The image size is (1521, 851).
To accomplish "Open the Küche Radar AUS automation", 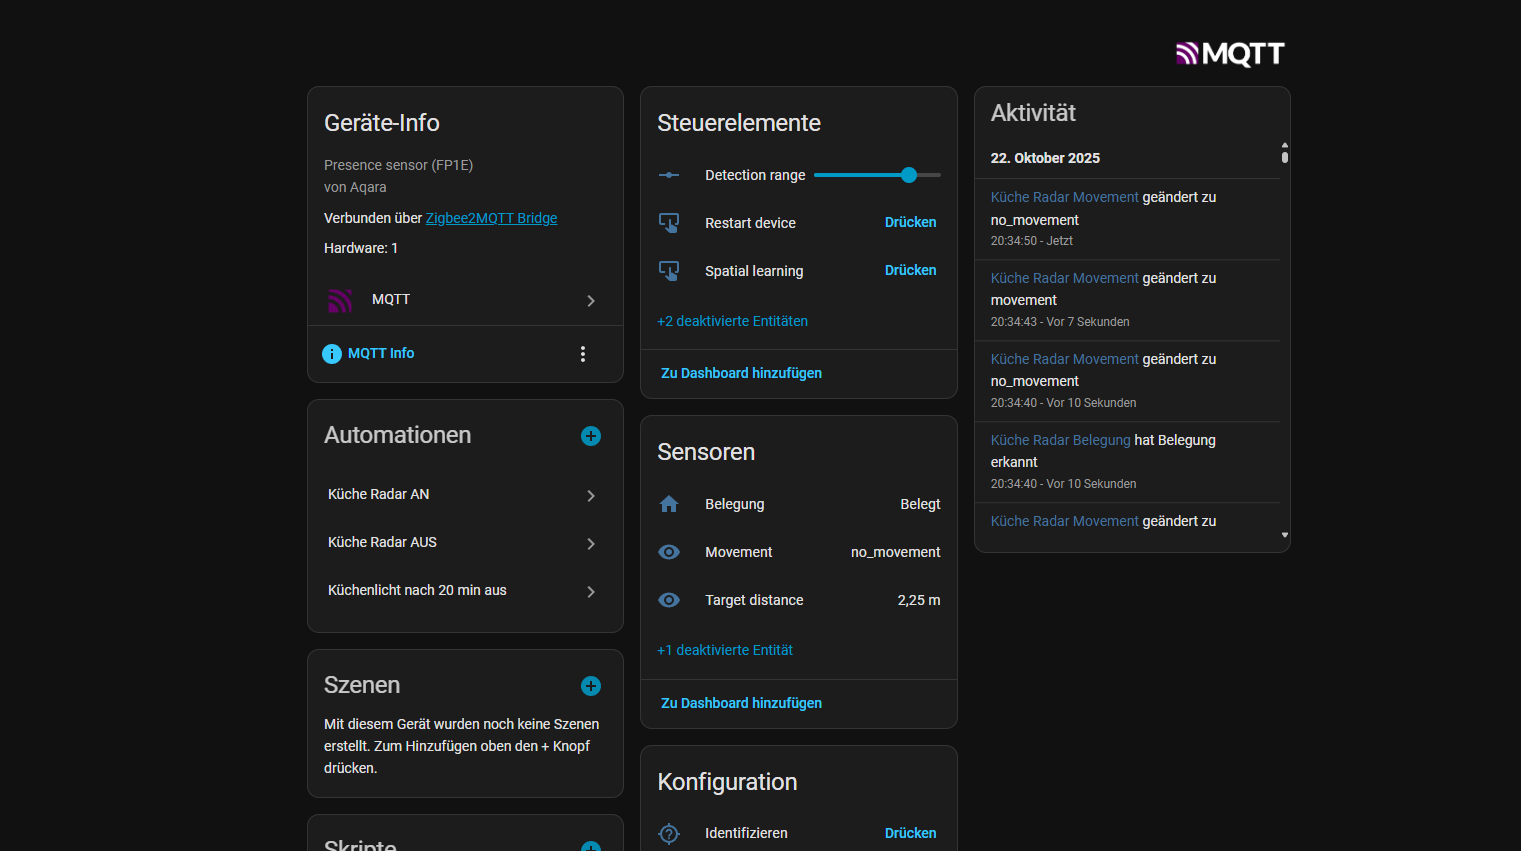I will [465, 543].
